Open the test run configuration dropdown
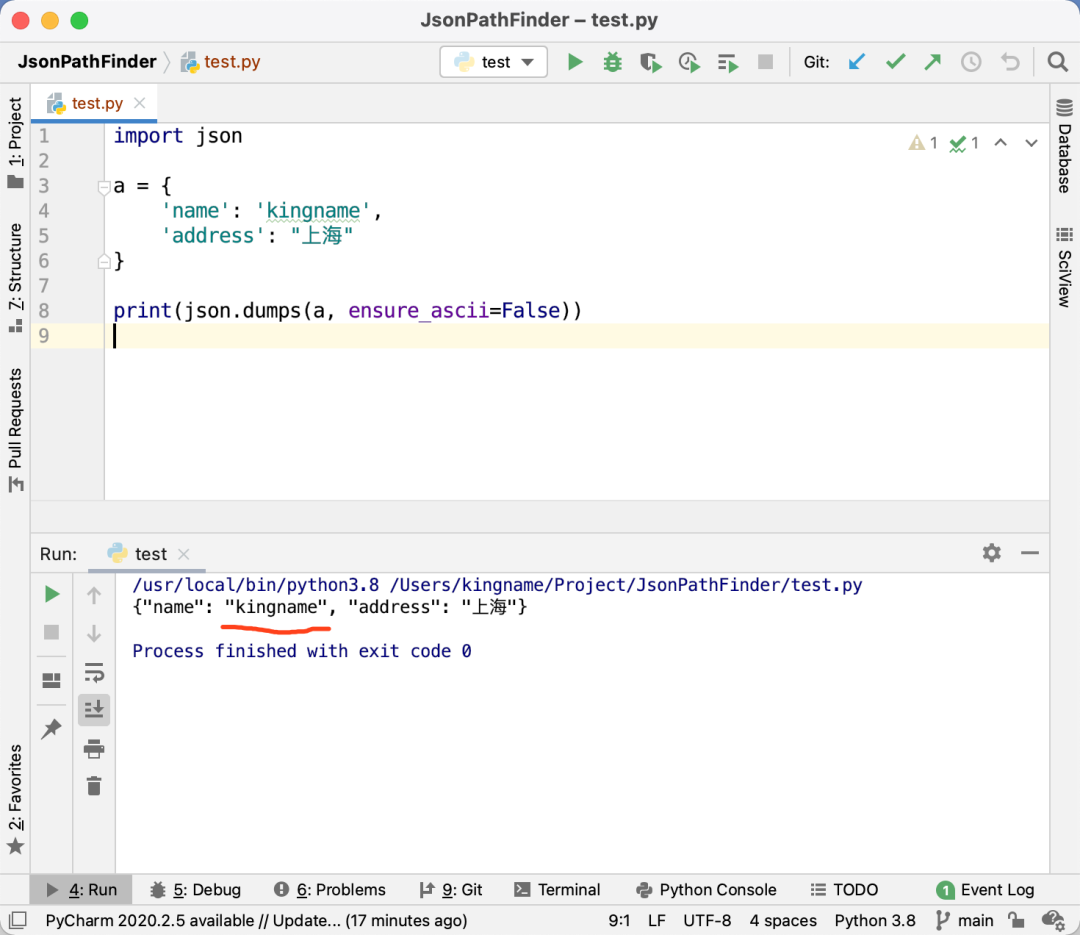The height and width of the screenshot is (935, 1080). click(x=494, y=62)
